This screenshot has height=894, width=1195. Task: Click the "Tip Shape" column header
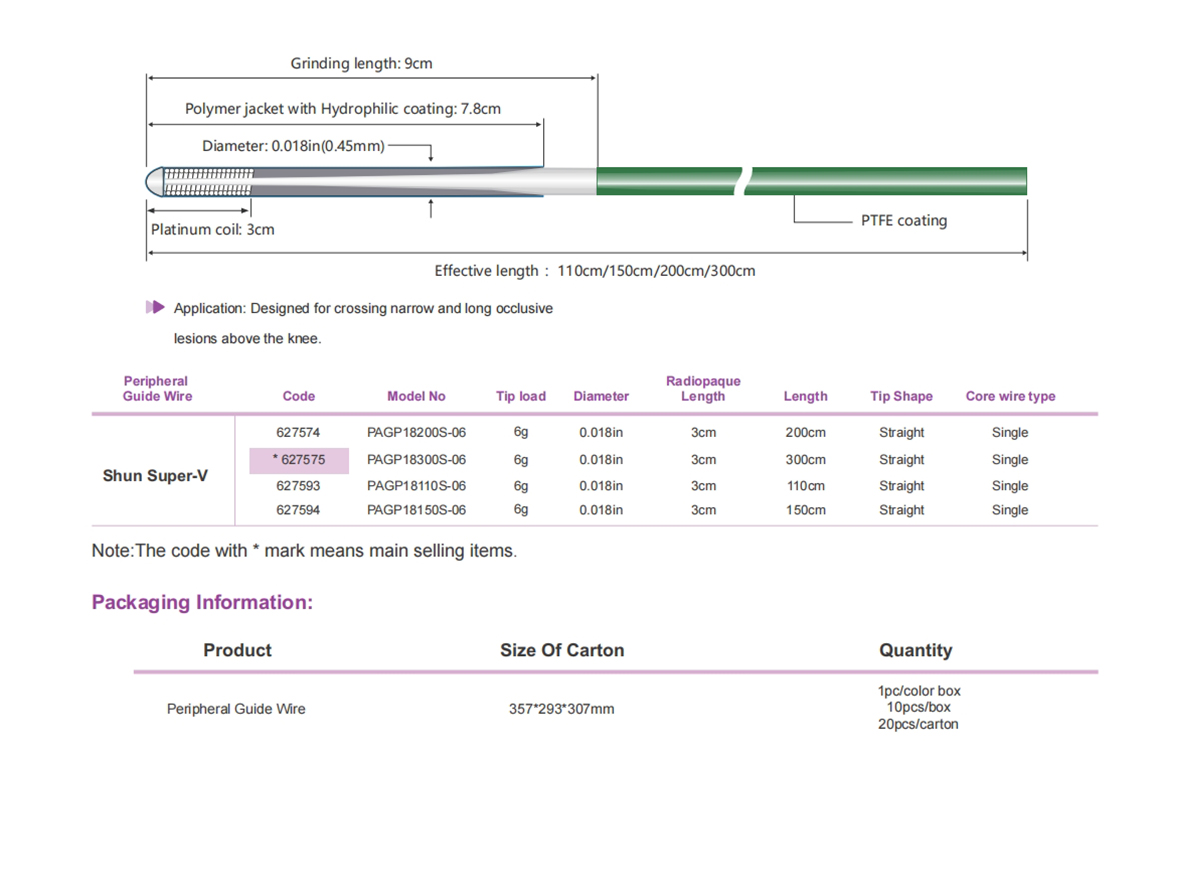(x=902, y=396)
